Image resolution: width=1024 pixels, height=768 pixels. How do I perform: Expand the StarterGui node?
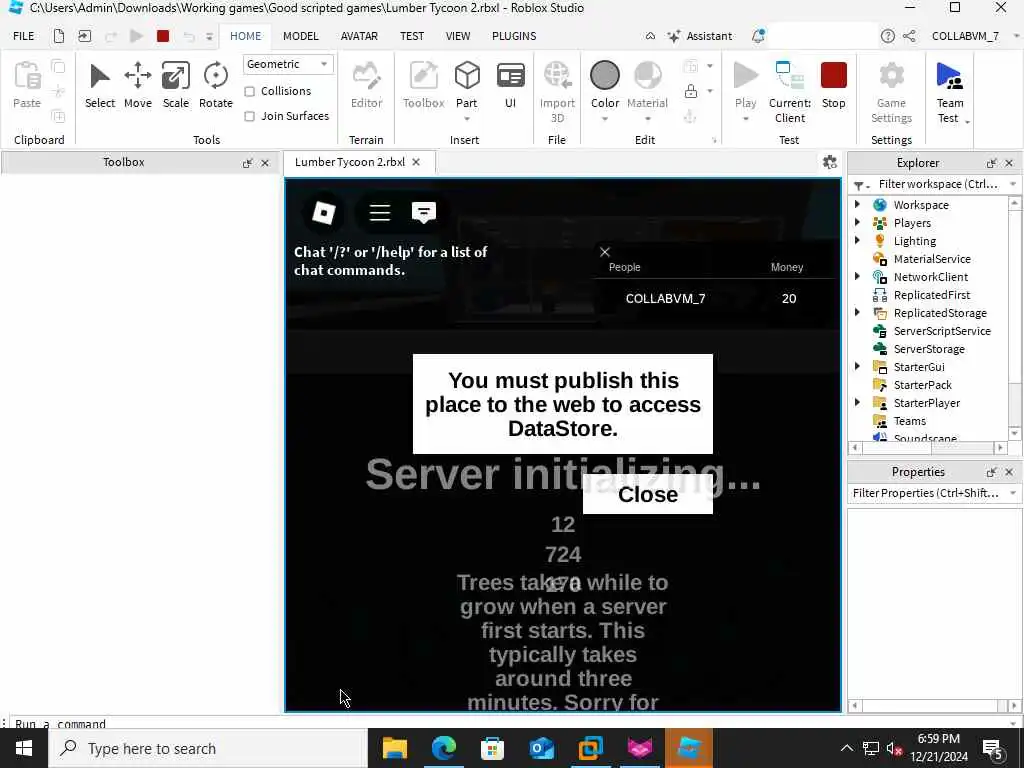pyautogui.click(x=857, y=366)
